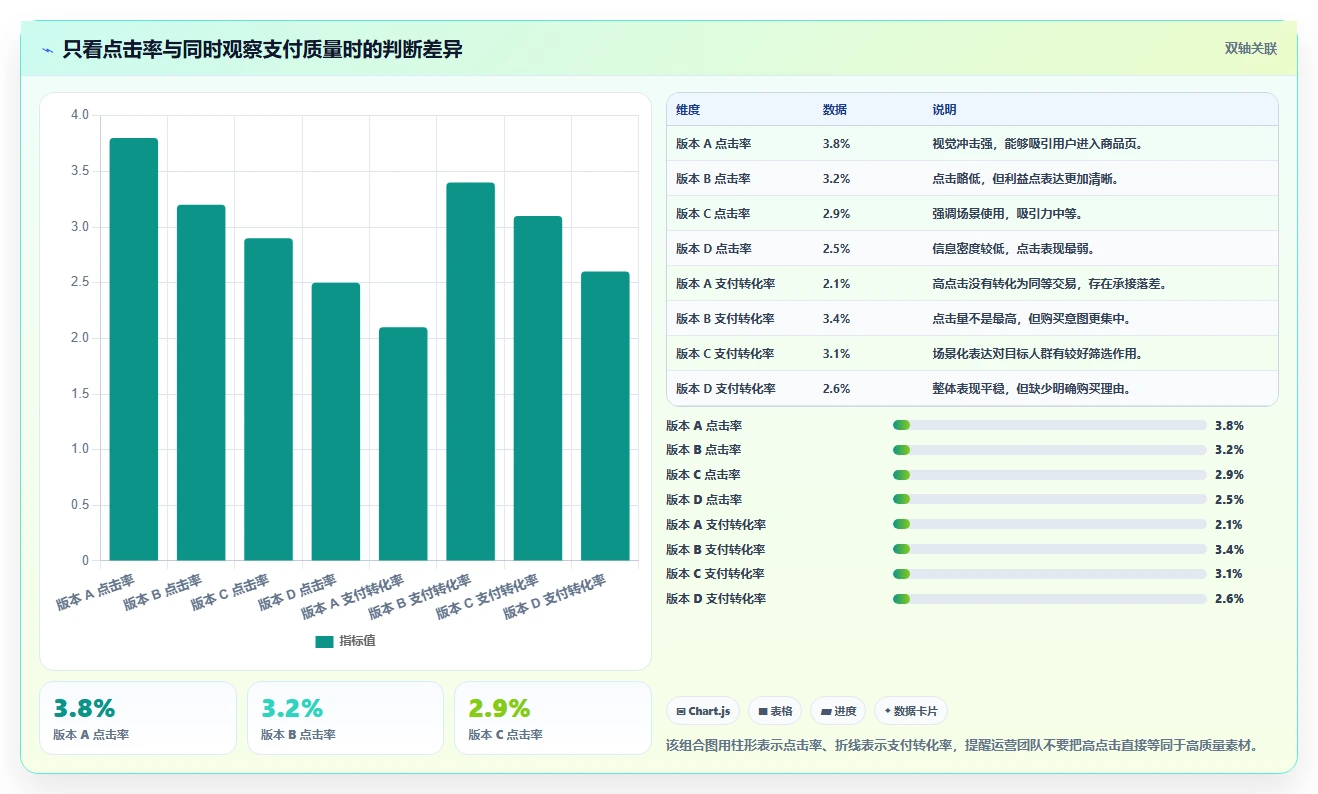
Task: Select the 进度 tag chip
Action: (x=838, y=711)
